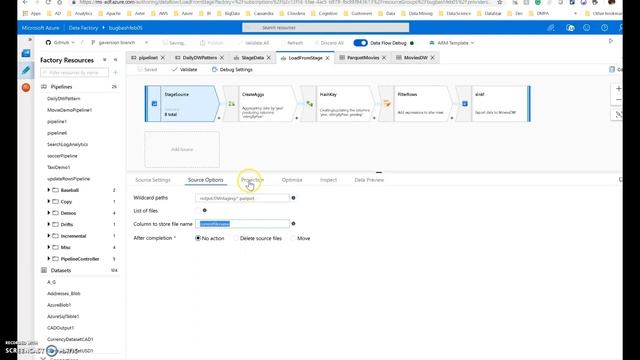Image resolution: width=640 pixels, height=360 pixels.
Task: Click the StageSource source icon
Action: (154, 104)
